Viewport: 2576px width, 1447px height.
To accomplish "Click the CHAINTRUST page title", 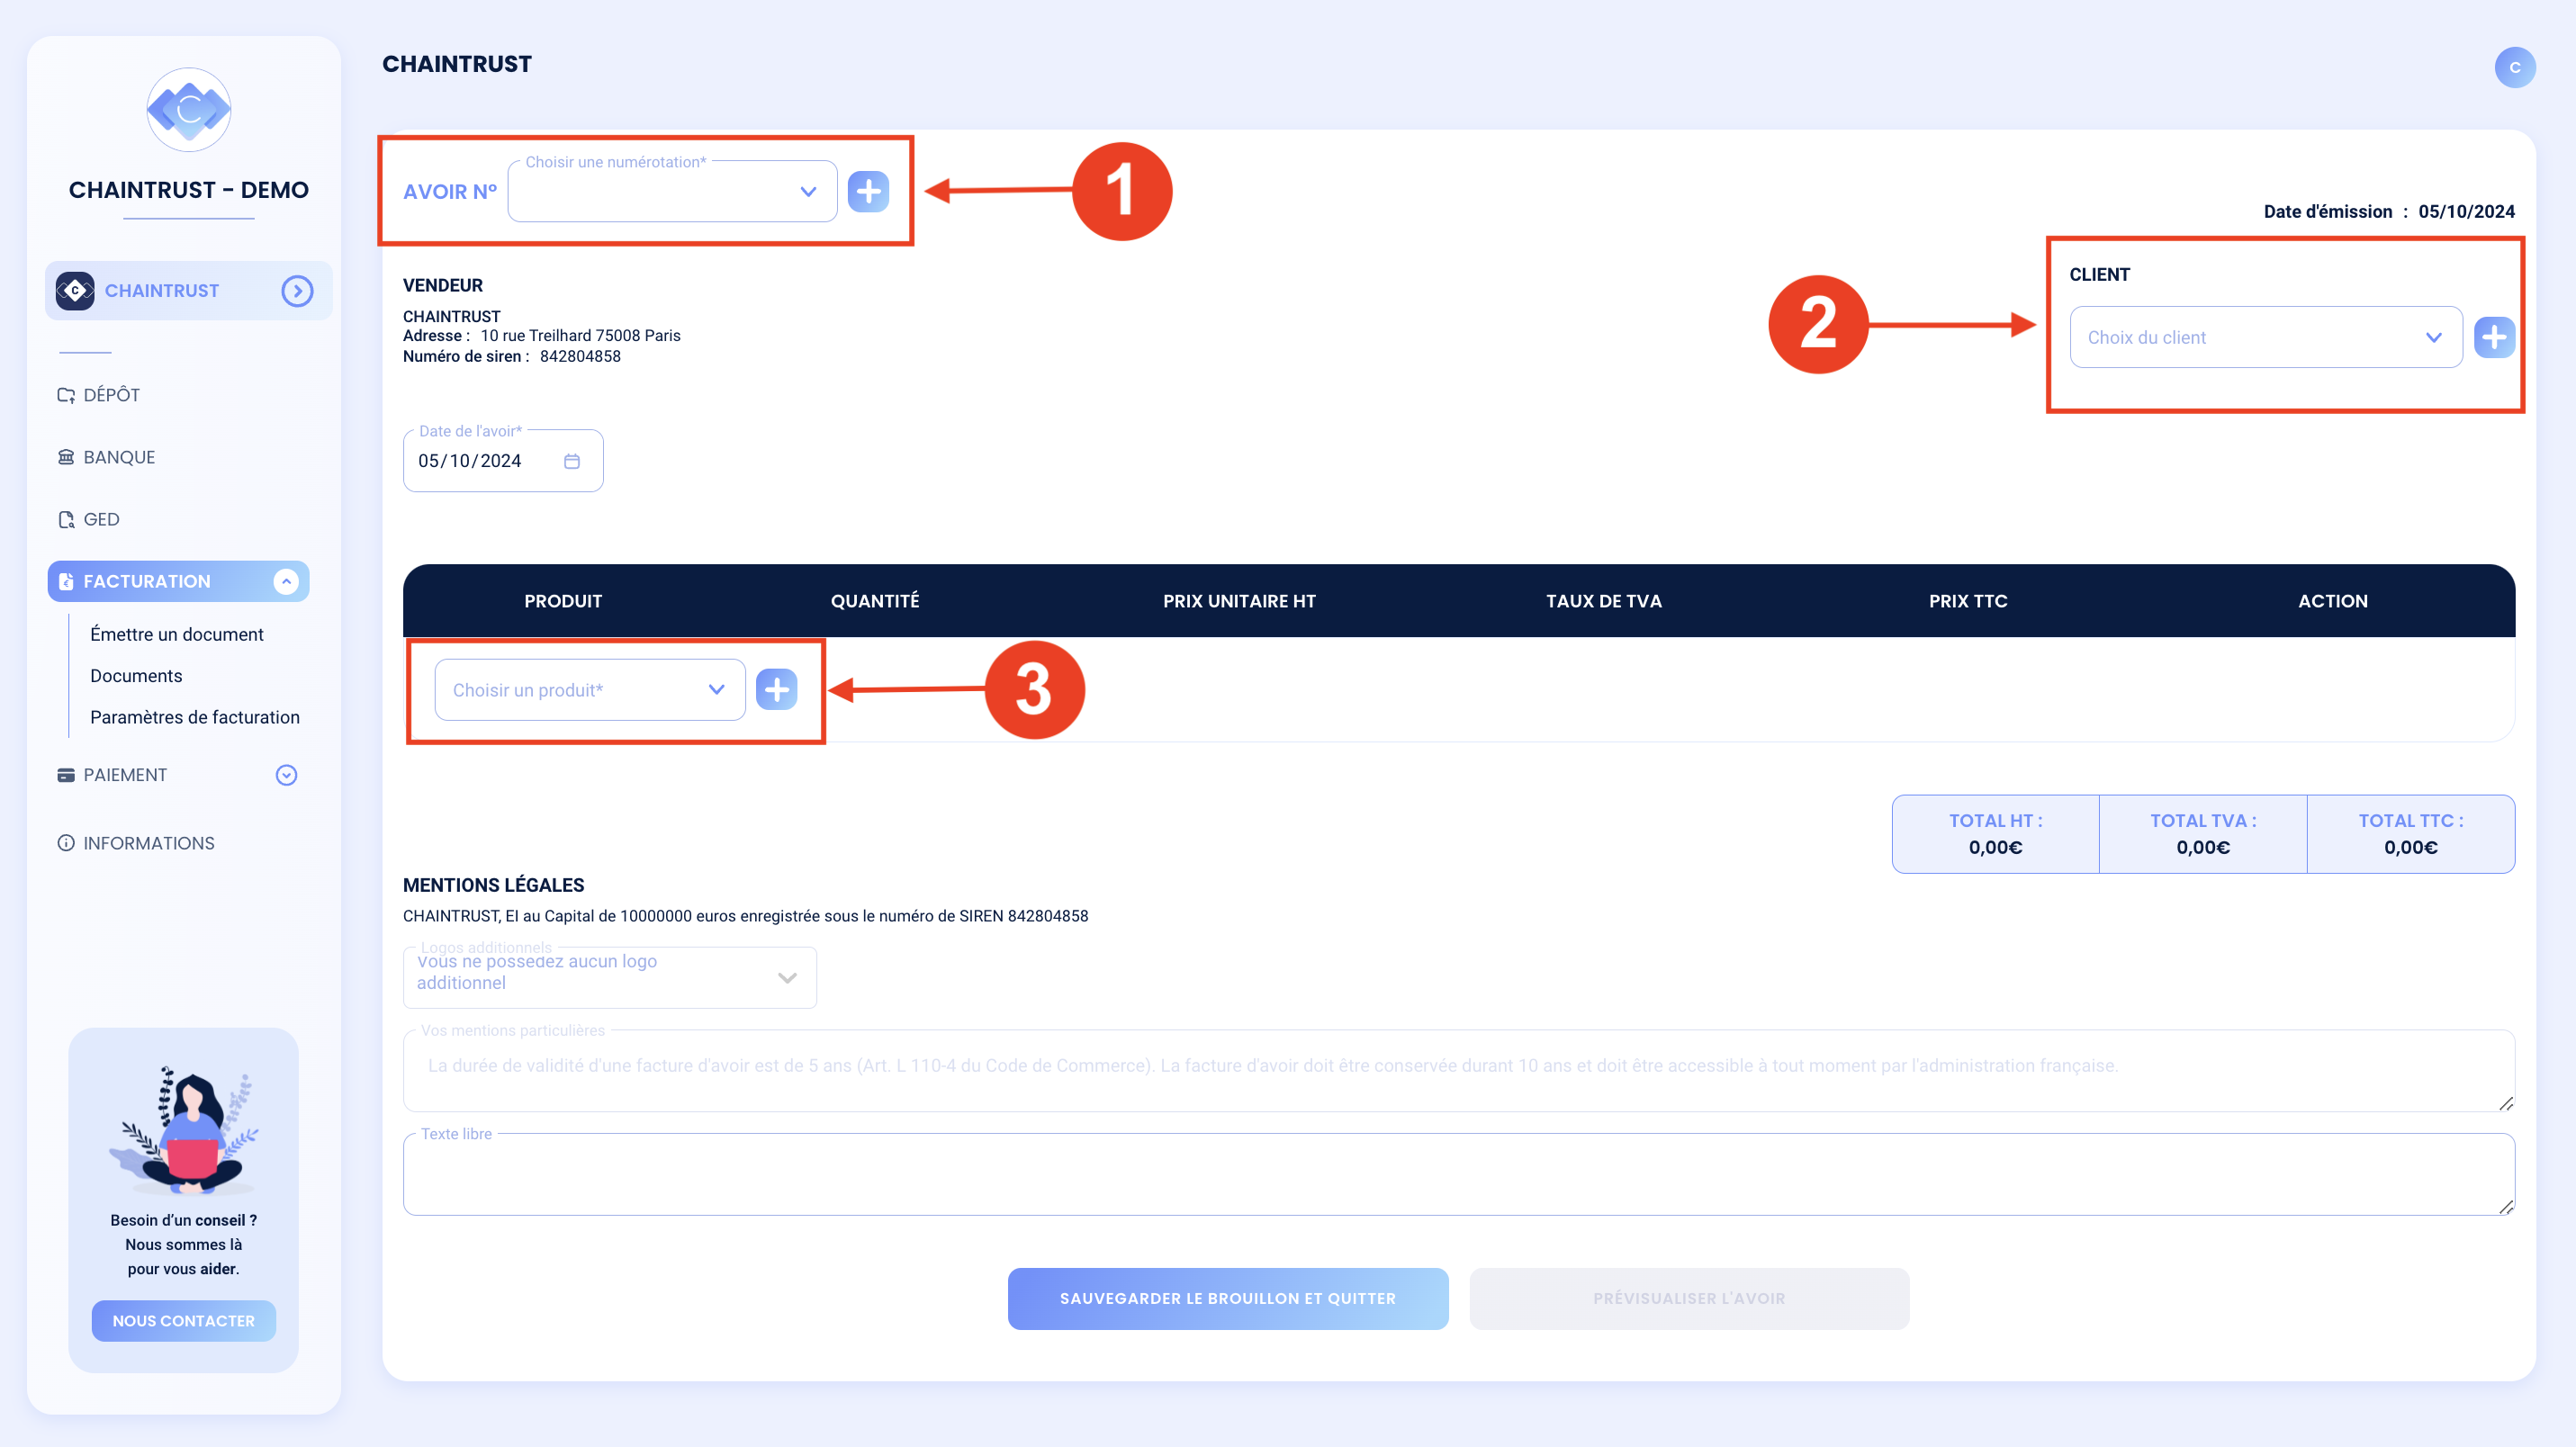I will [457, 64].
